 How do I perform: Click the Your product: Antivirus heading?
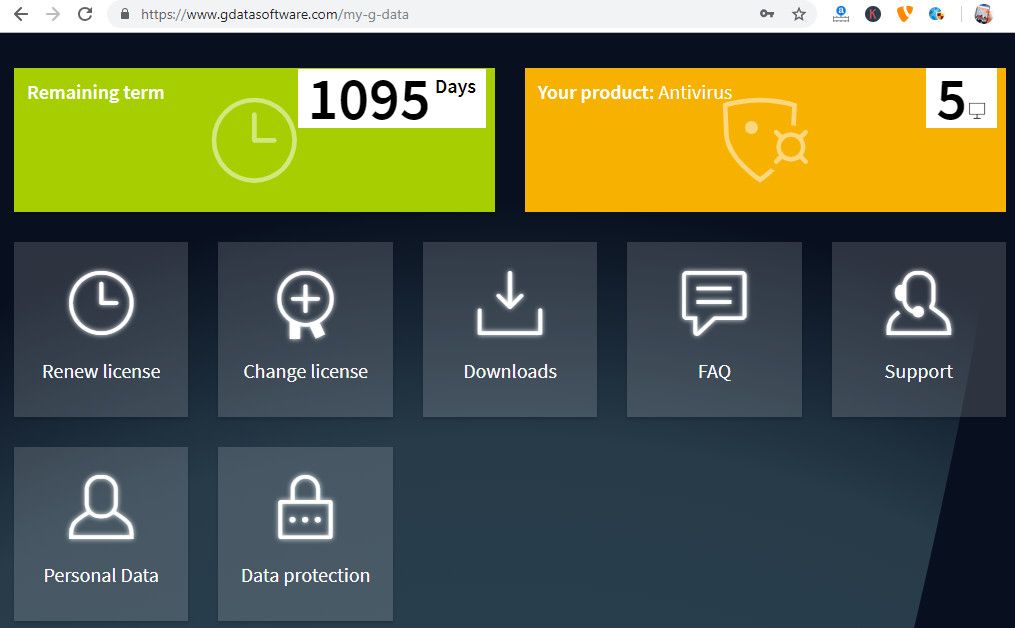[634, 93]
